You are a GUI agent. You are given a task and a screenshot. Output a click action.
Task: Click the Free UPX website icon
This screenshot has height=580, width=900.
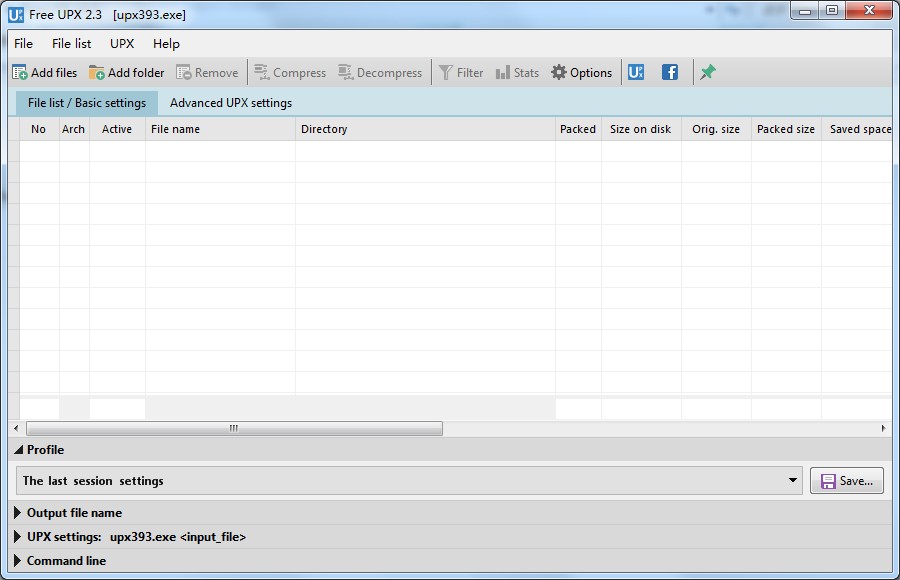(636, 72)
